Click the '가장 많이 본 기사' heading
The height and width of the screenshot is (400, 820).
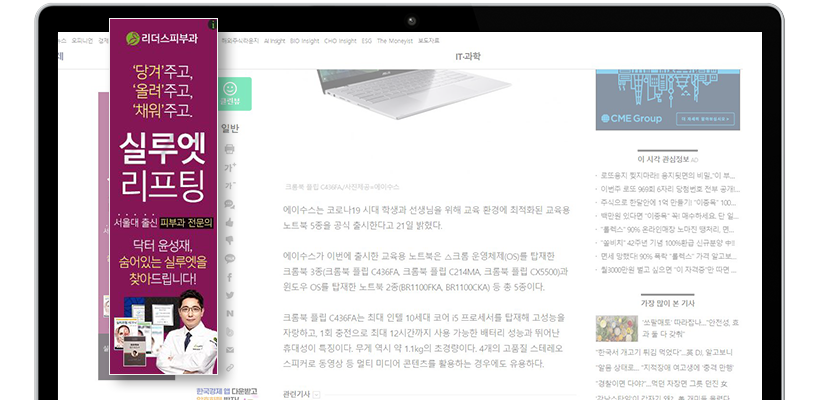[668, 303]
